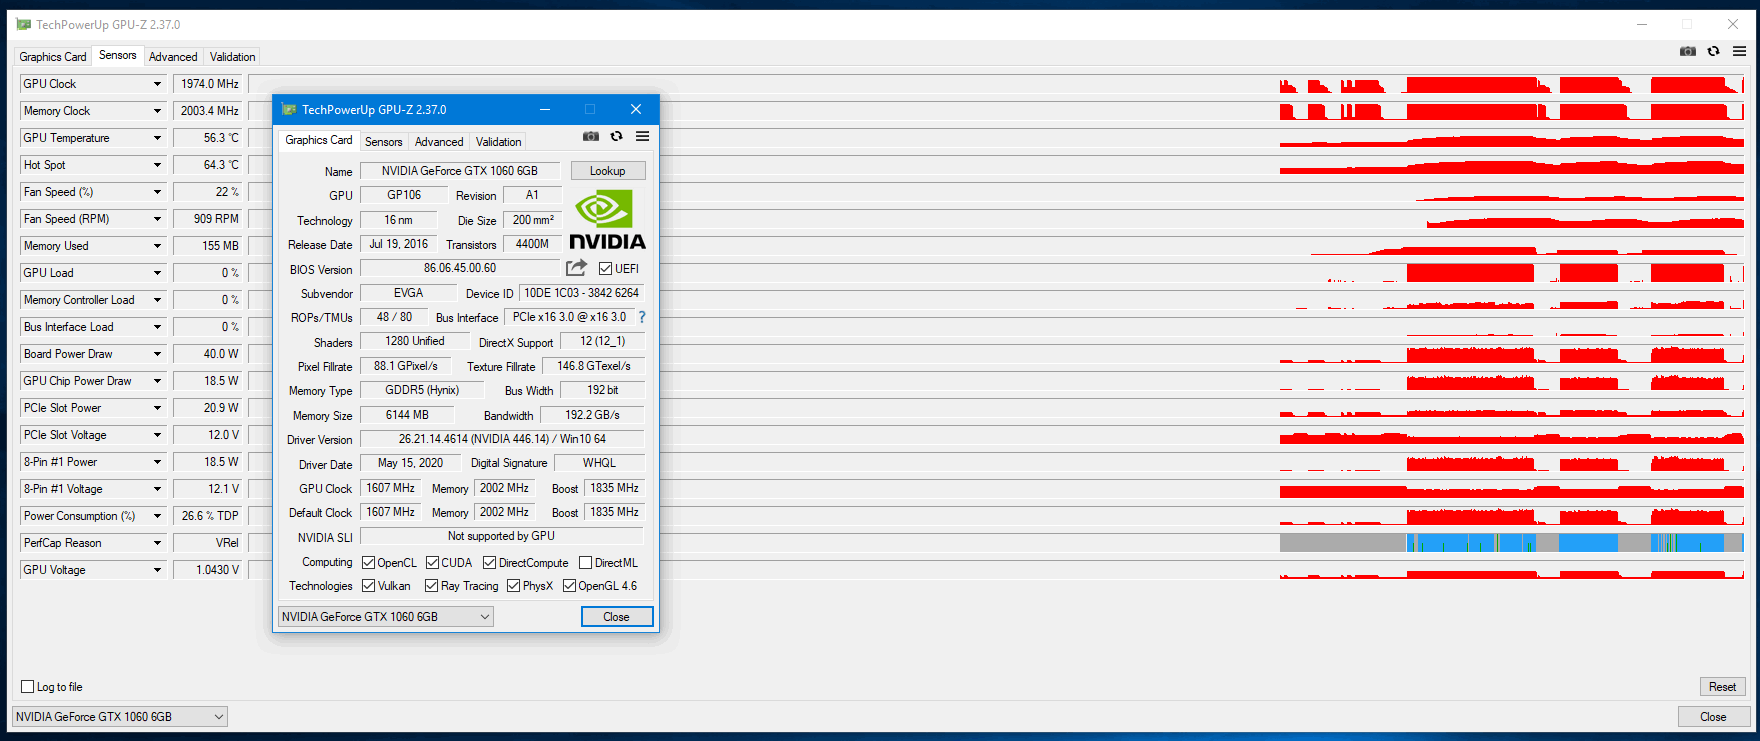Click the camera icon in the front GPU-Z dialog
The width and height of the screenshot is (1760, 741).
591,136
